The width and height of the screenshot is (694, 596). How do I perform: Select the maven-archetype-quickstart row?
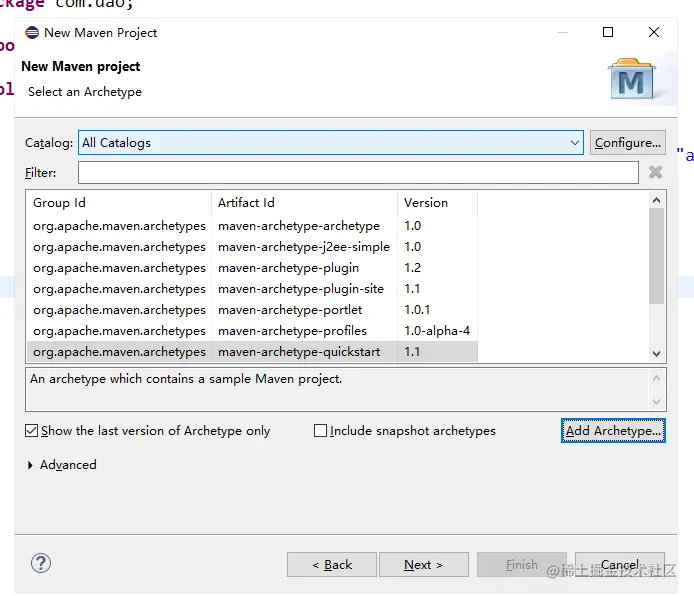coord(252,352)
